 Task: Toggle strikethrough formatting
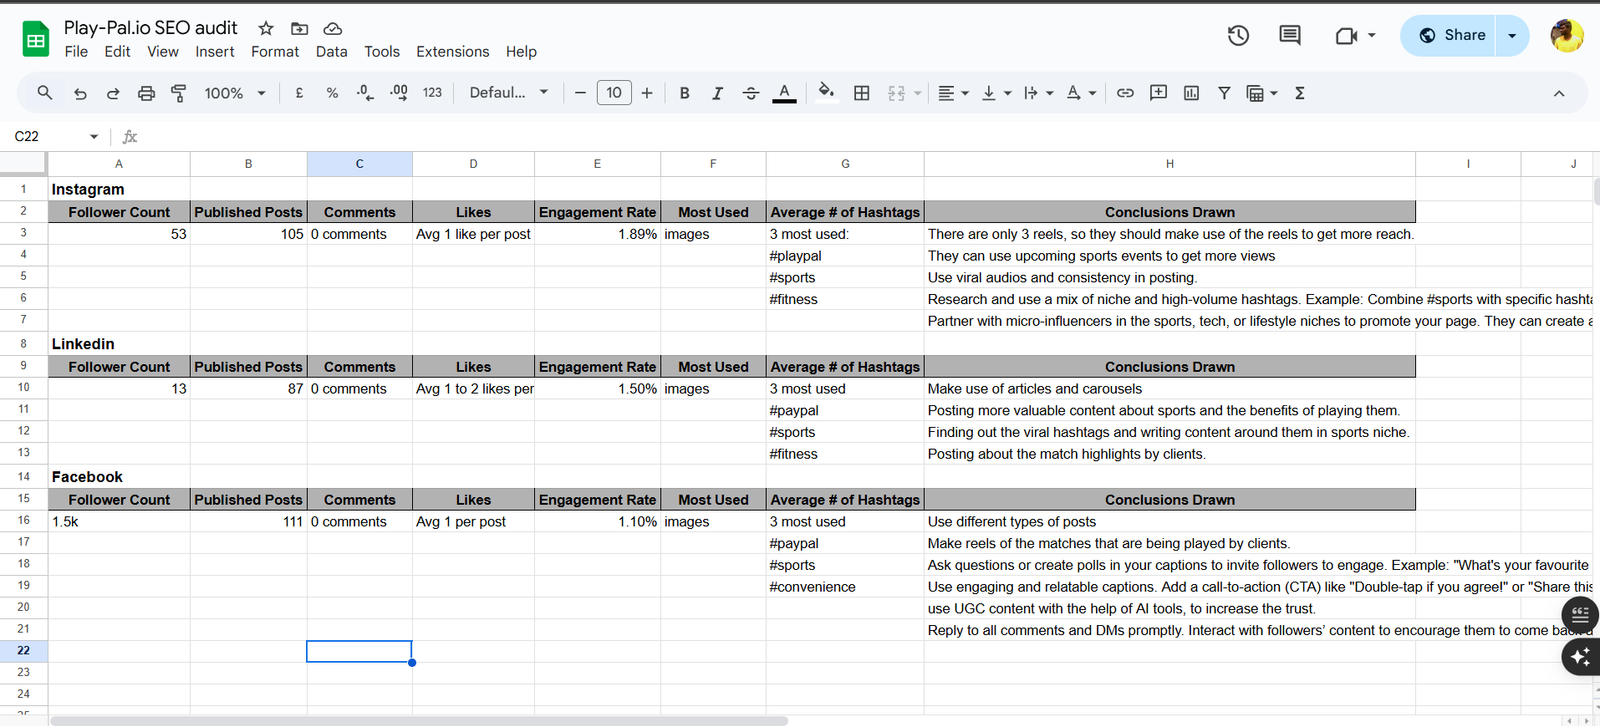(x=751, y=93)
